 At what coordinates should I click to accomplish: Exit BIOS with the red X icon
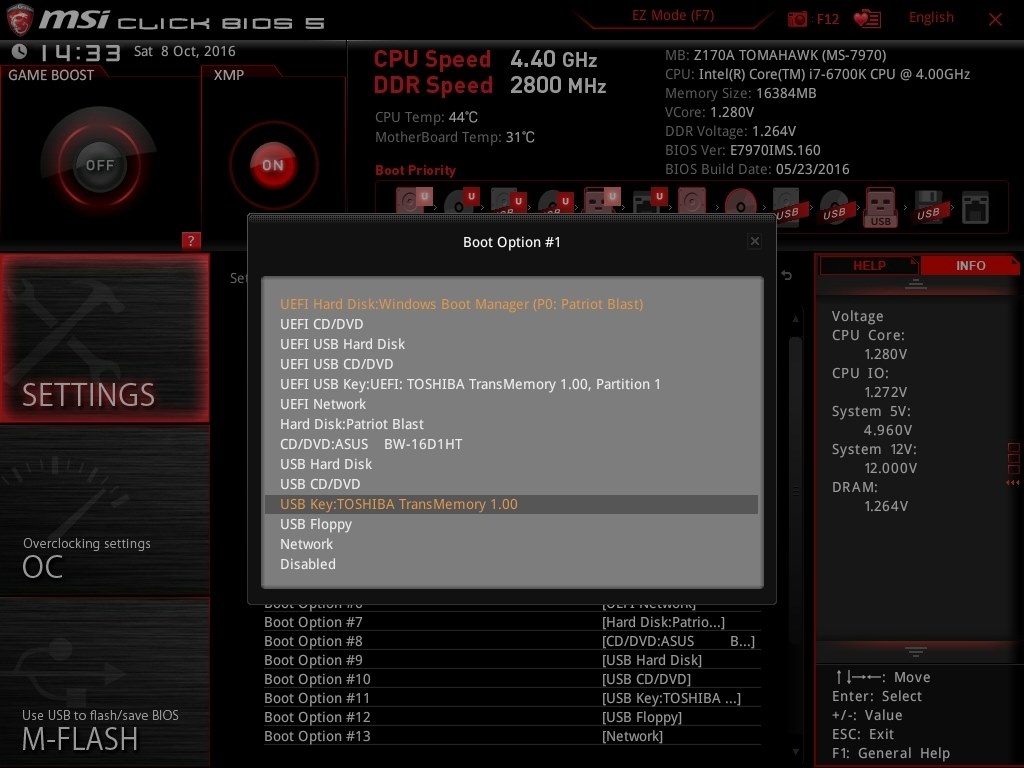click(x=995, y=19)
